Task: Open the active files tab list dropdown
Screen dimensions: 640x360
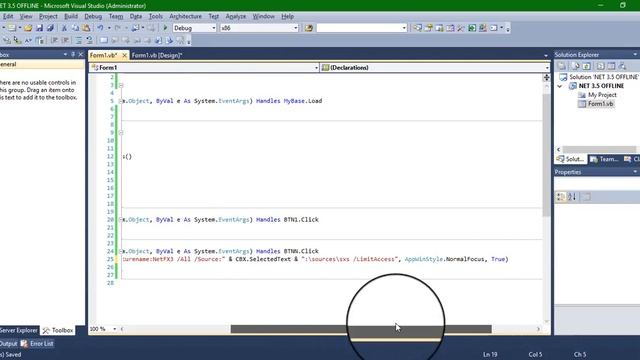Action: tap(546, 56)
